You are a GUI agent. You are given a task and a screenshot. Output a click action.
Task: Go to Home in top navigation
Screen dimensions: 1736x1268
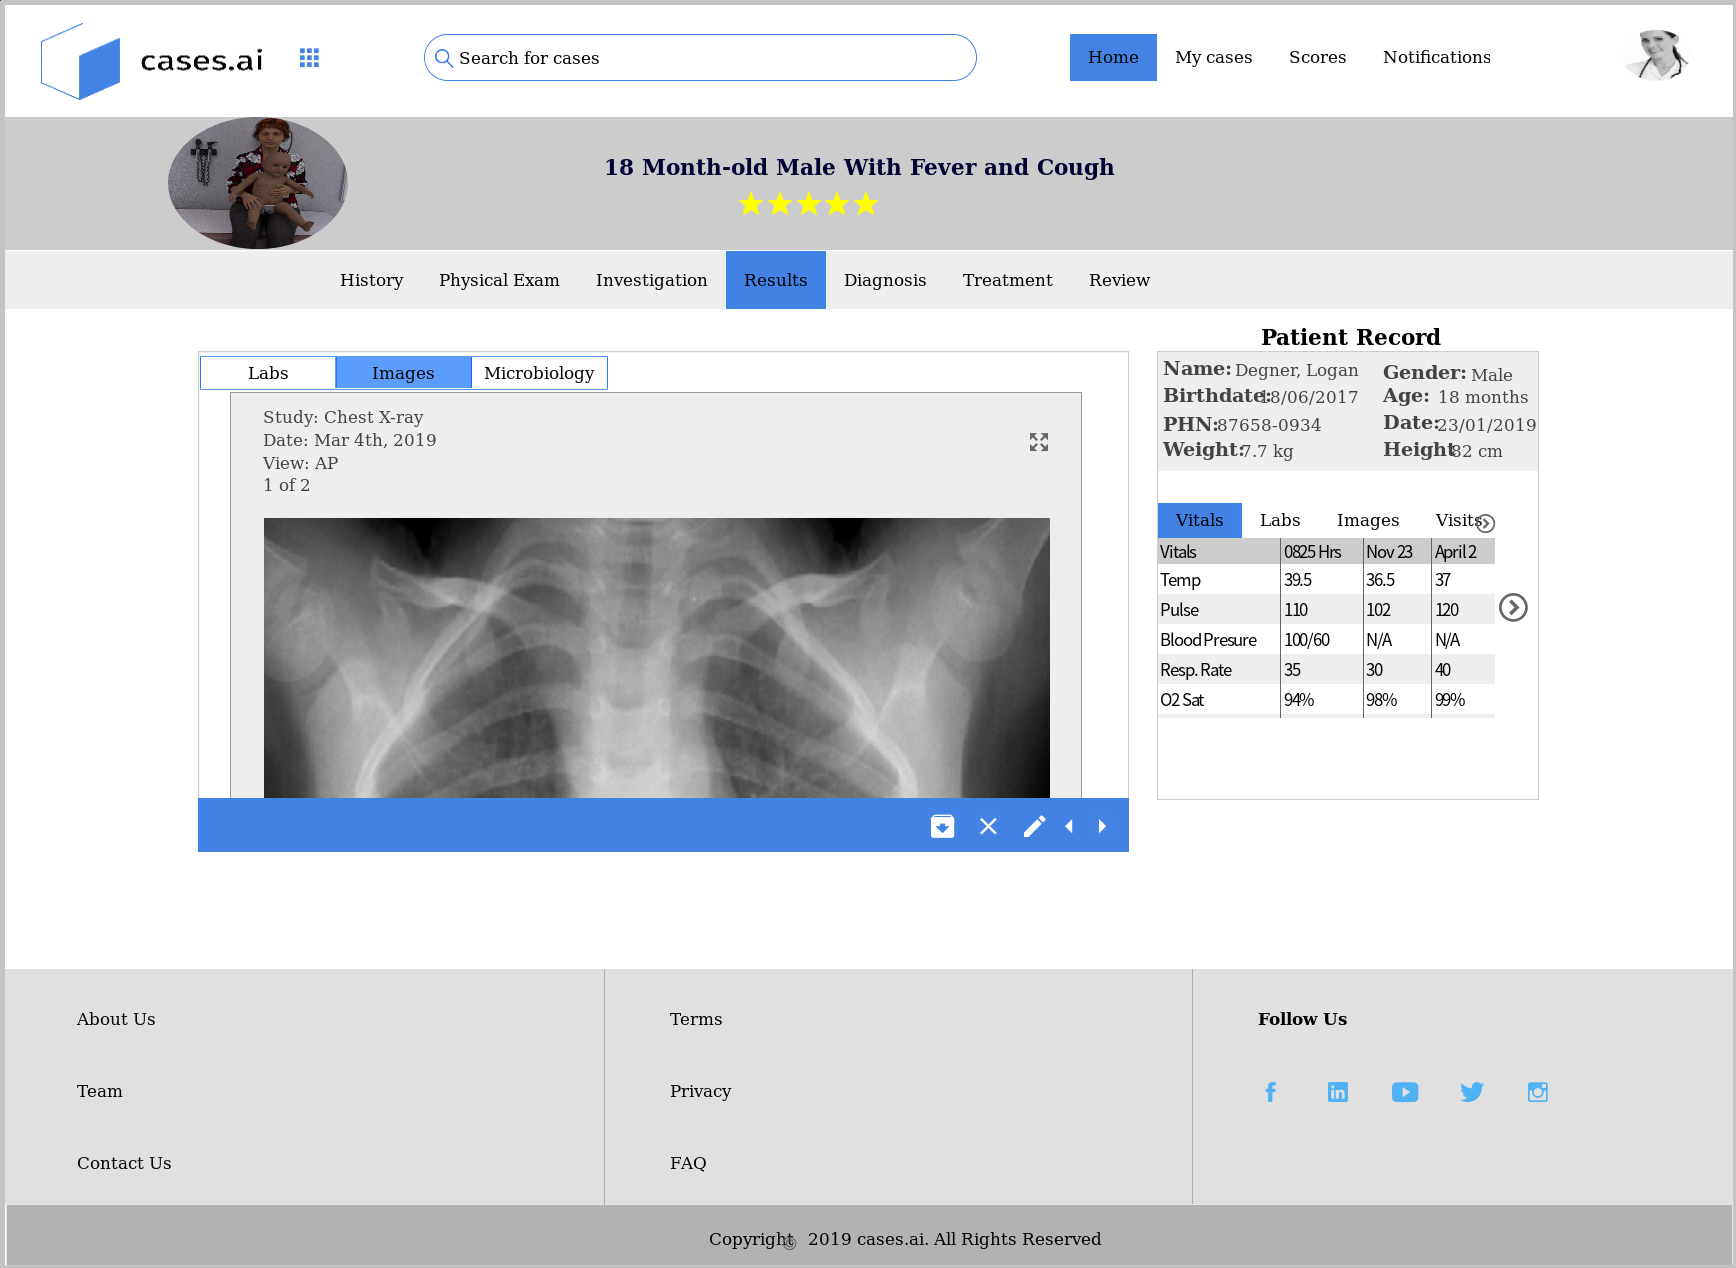point(1113,57)
